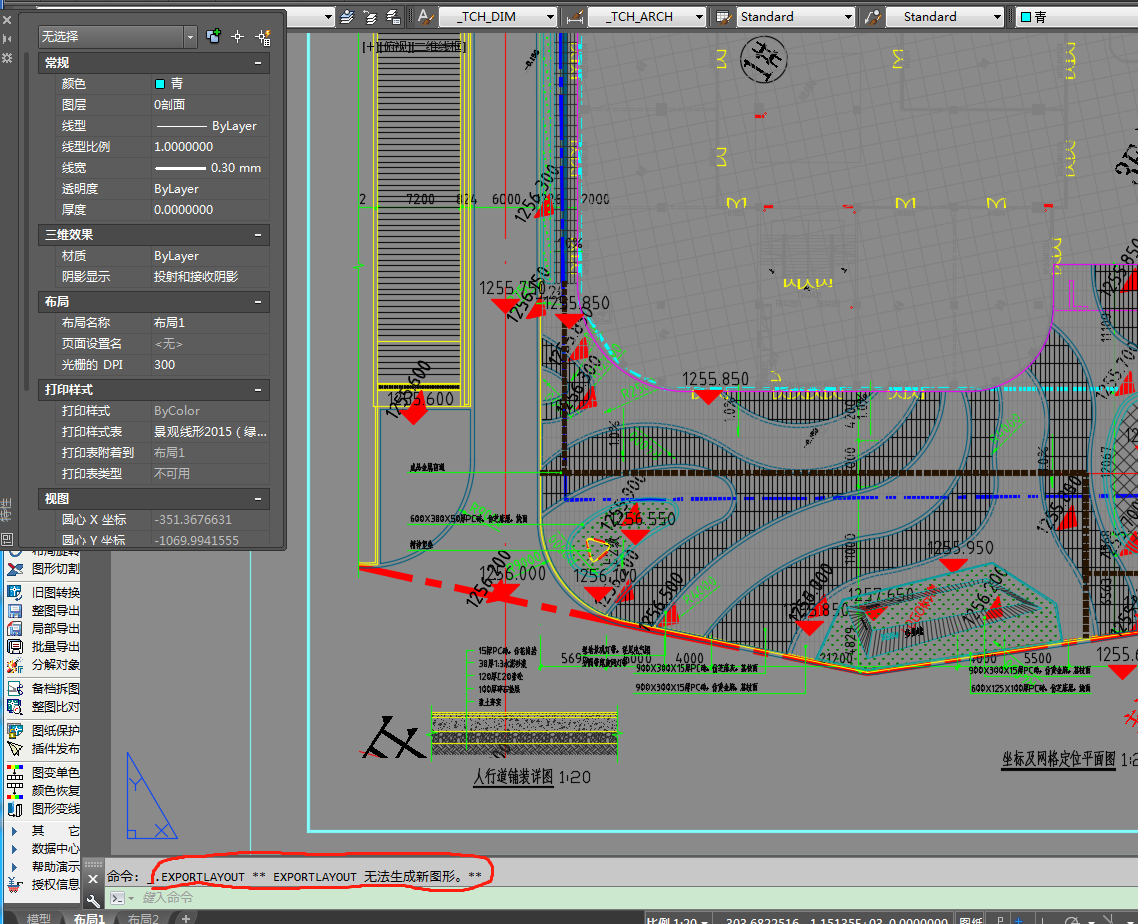The width and height of the screenshot is (1138, 924).
Task: Select the 局部导出 partial export tool
Action: (55, 629)
